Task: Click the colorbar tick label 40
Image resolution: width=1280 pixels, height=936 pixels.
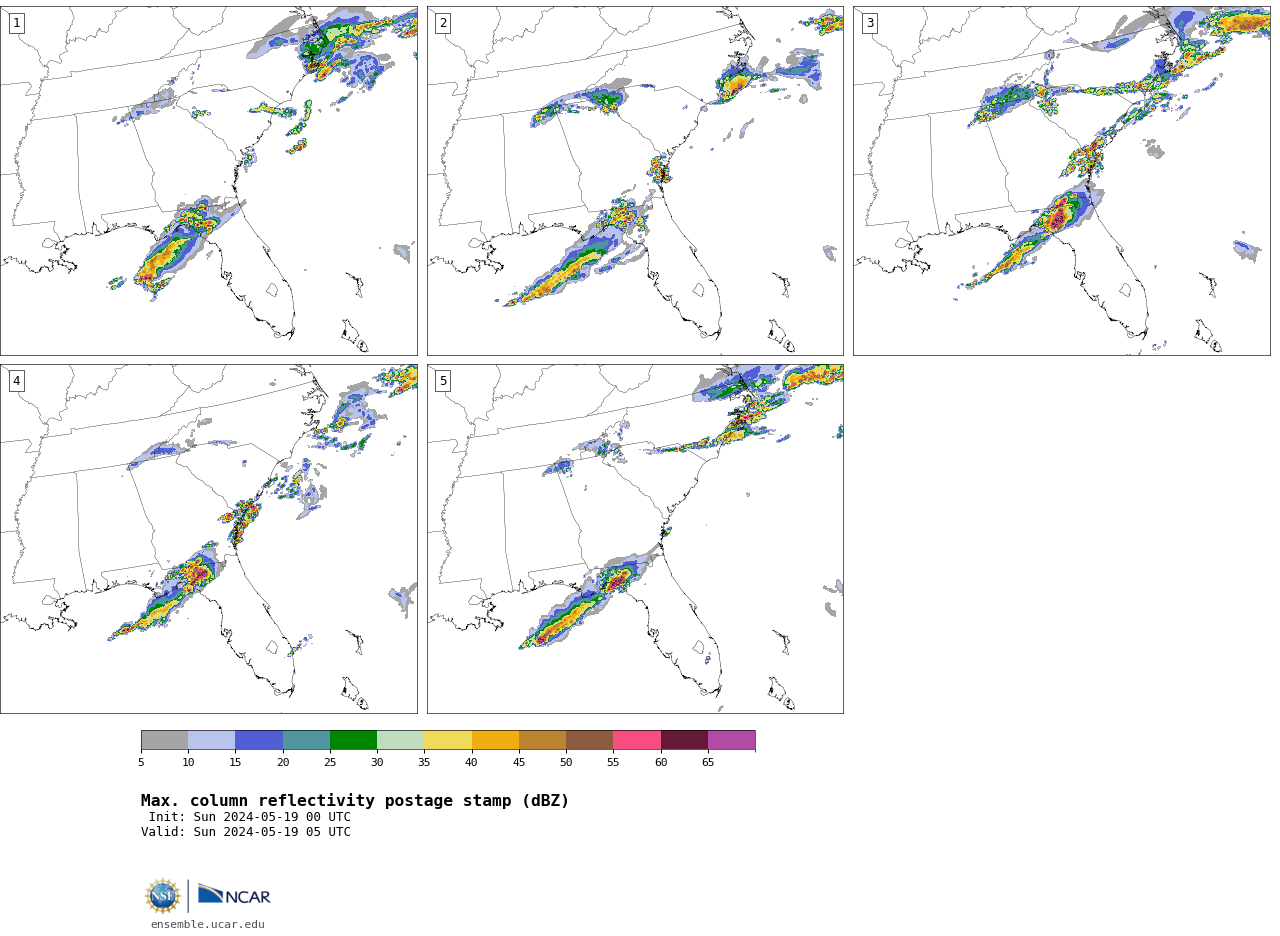Action: point(472,763)
